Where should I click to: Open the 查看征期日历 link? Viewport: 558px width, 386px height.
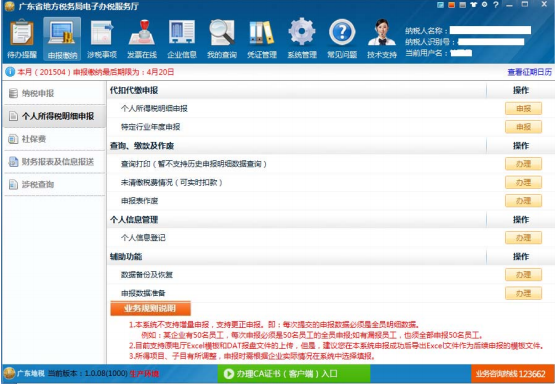pos(529,72)
